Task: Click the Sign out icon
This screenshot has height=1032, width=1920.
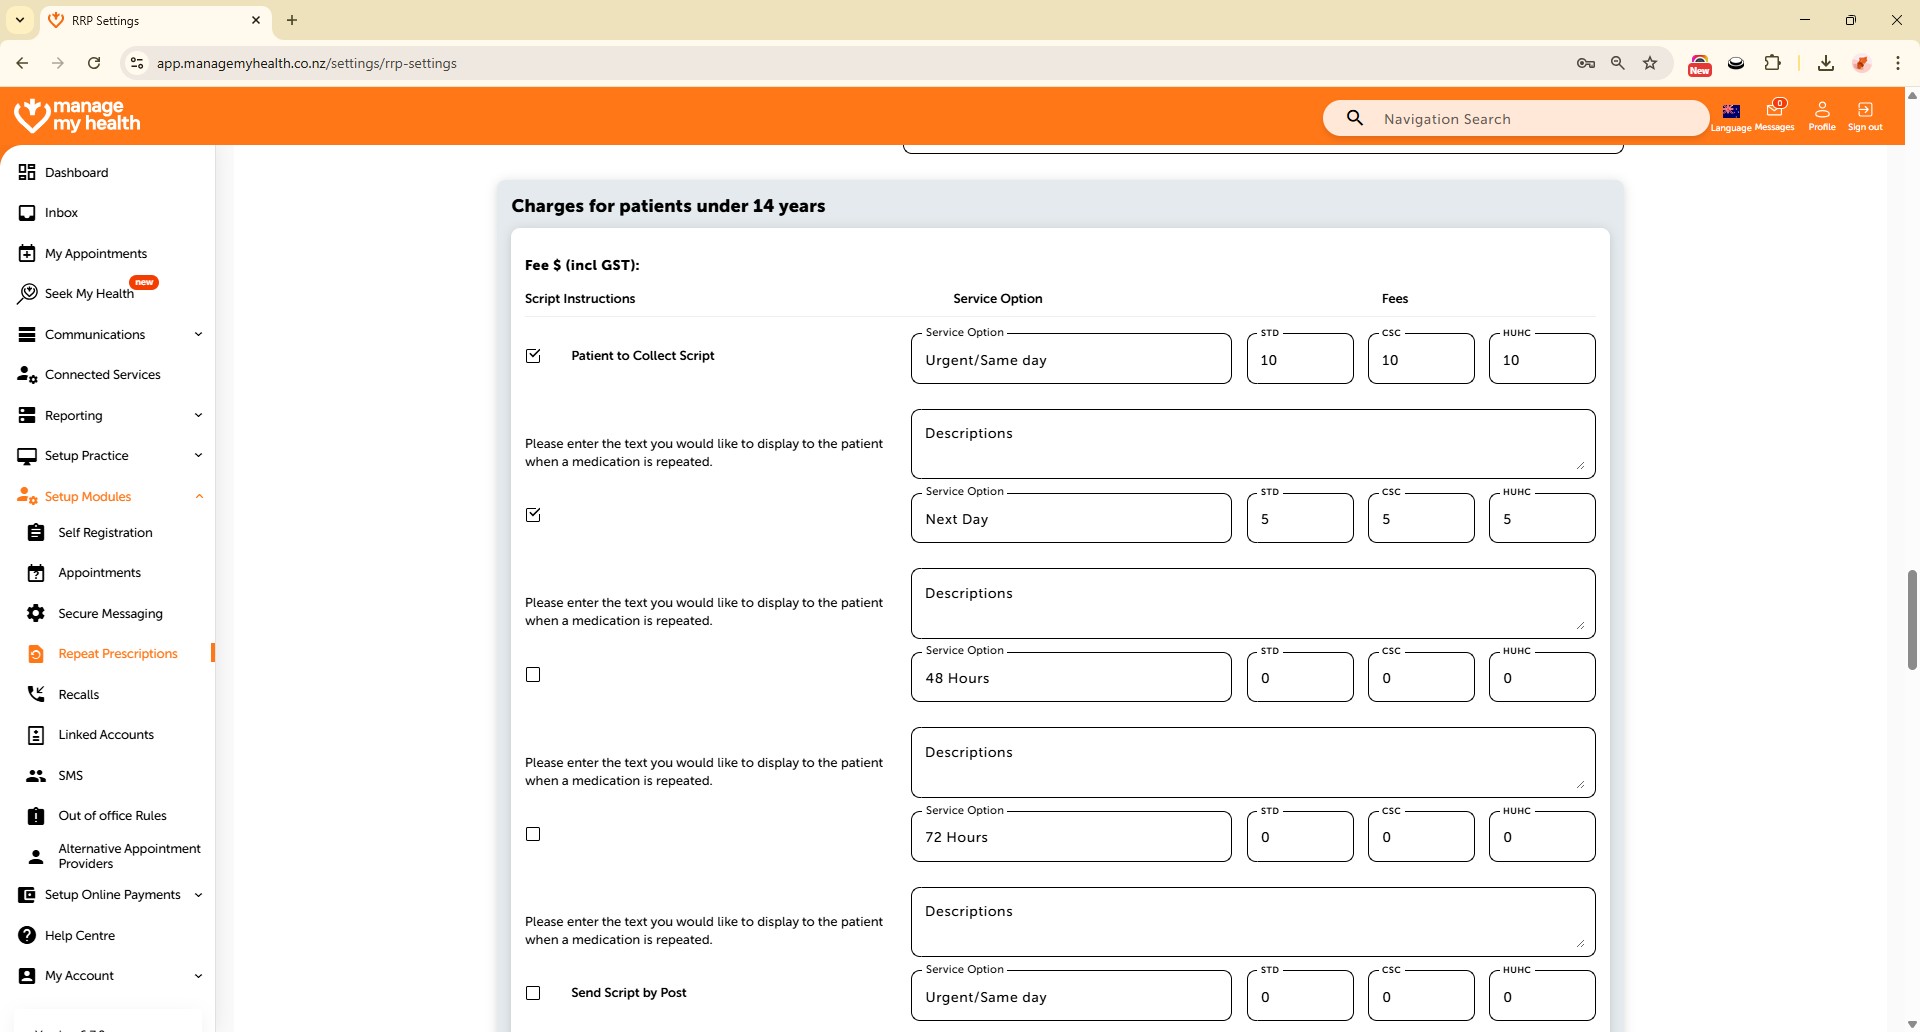Action: [x=1864, y=111]
